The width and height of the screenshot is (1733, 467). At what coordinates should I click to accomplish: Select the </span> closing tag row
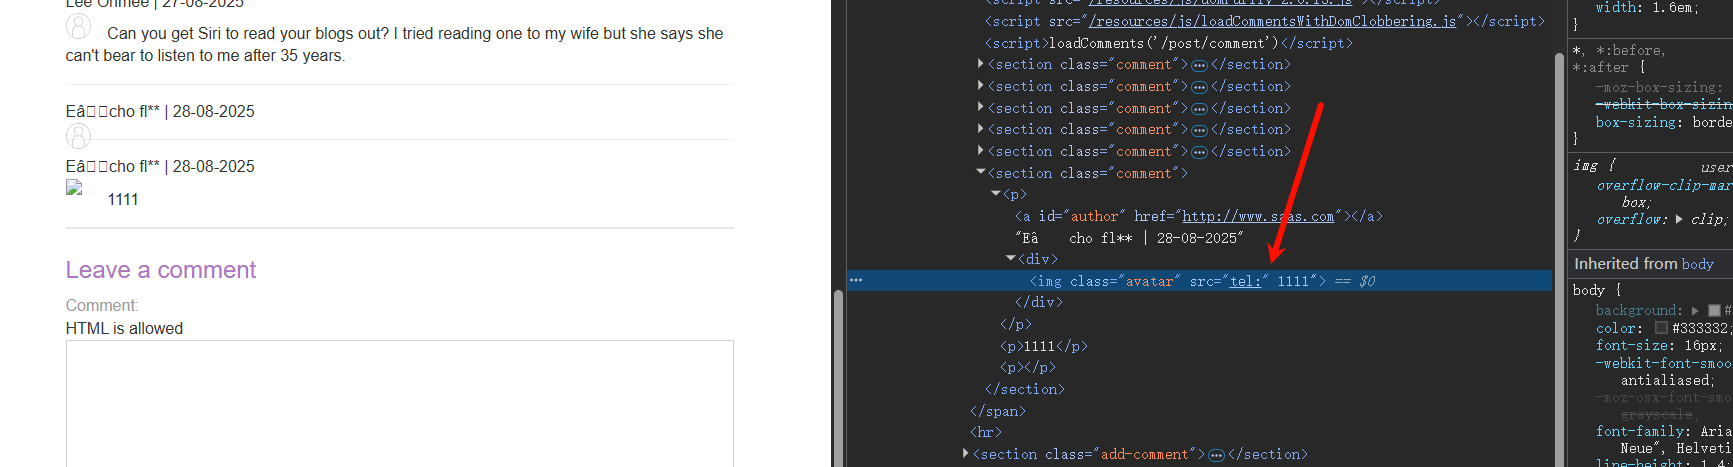(997, 411)
